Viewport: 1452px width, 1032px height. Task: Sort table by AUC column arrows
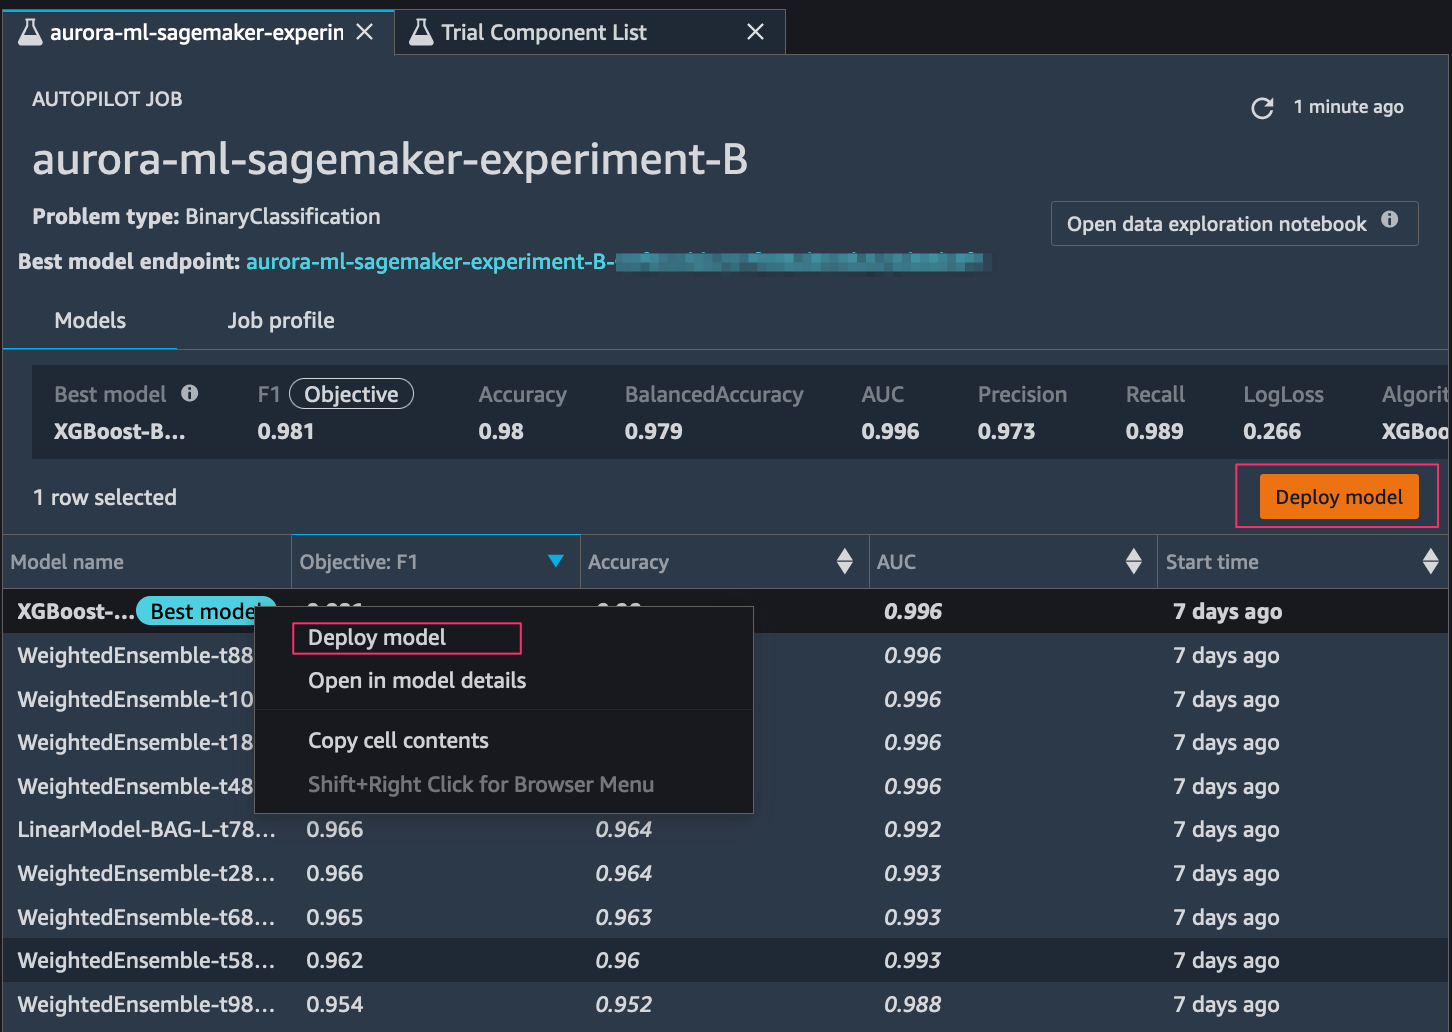click(x=1133, y=562)
